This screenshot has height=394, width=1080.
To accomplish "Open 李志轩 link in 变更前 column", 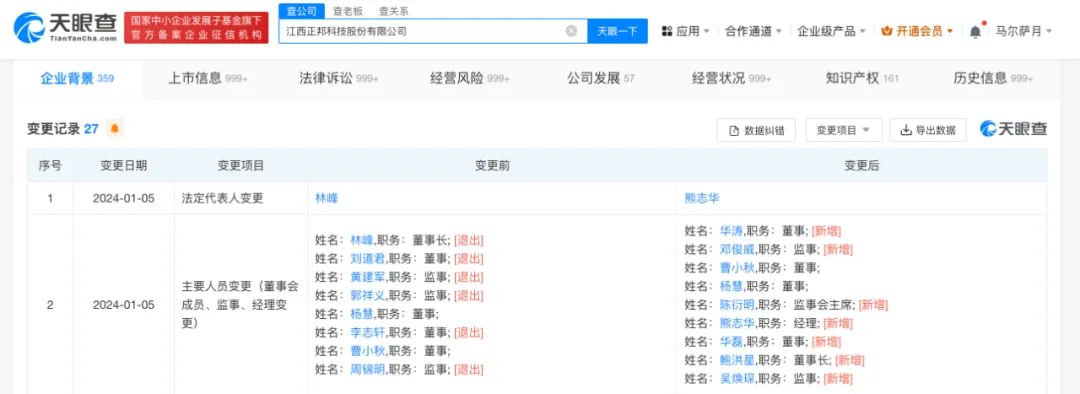I will click(368, 333).
